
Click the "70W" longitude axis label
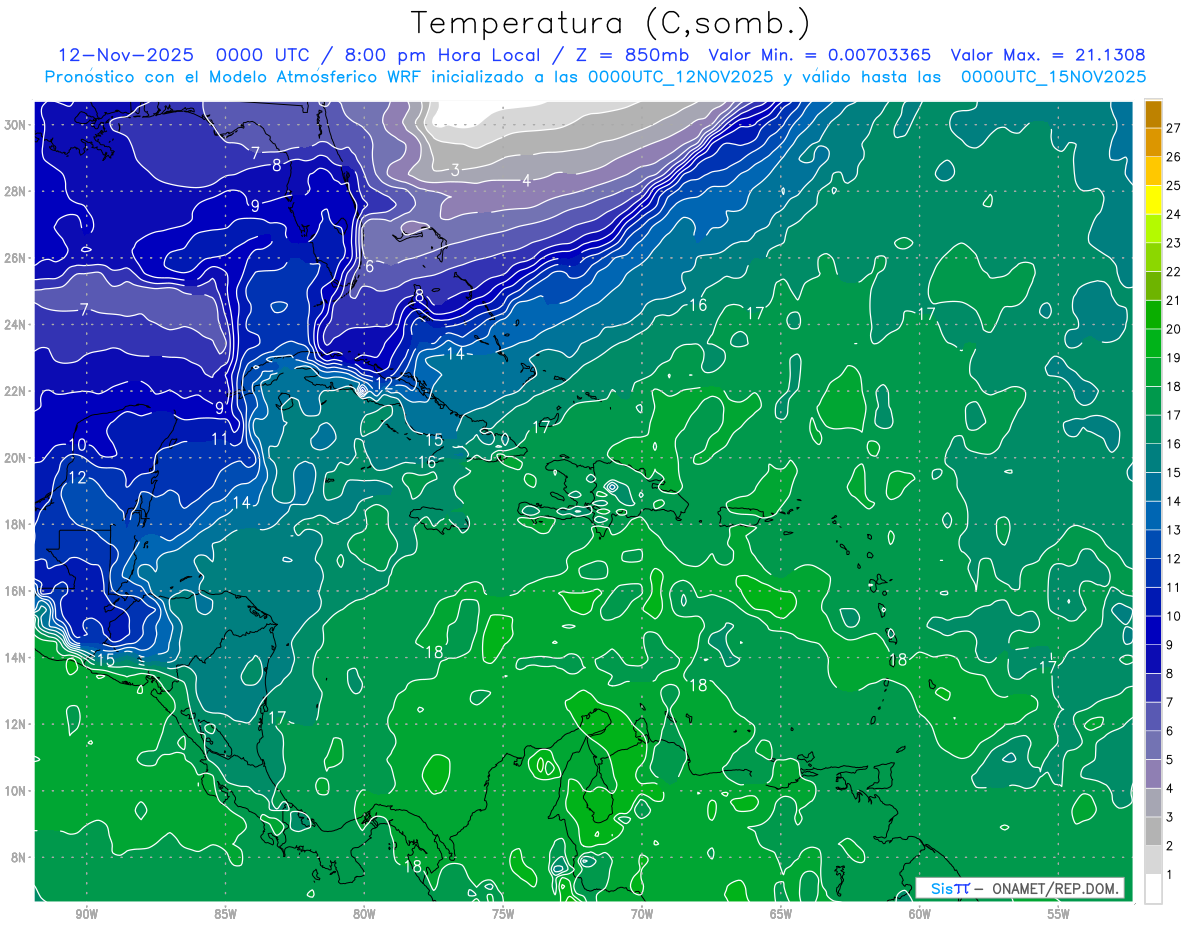[642, 914]
